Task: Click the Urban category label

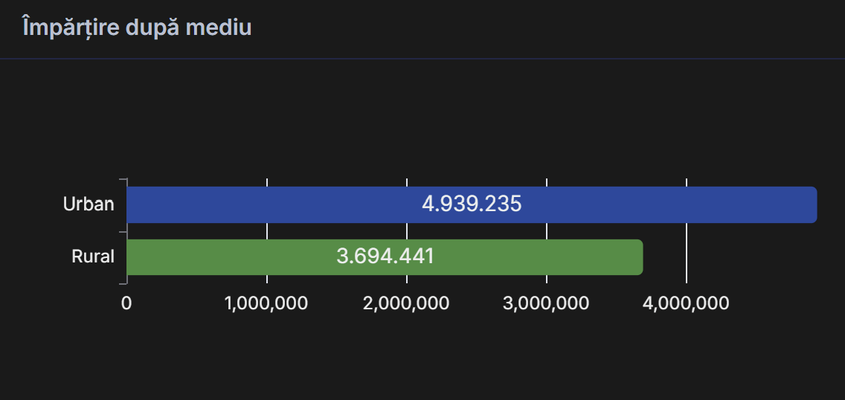Action: point(88,205)
